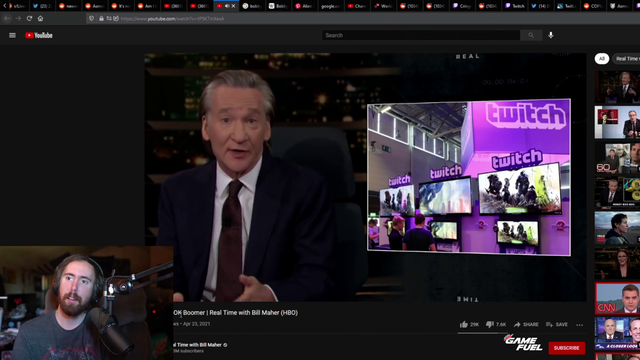Open tracking protection shield in address bar
640x360 pixels.
click(91, 18)
